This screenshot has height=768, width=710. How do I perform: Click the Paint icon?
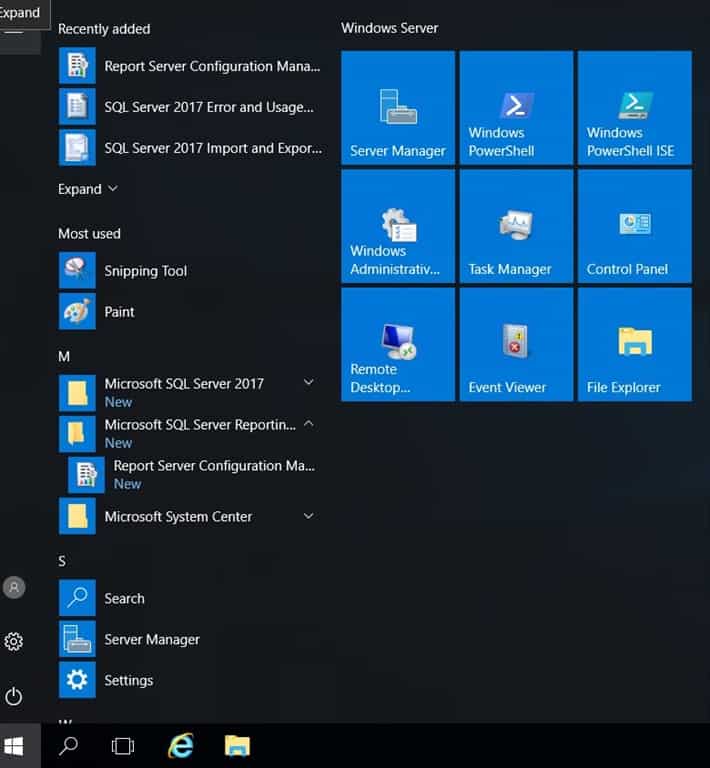[x=77, y=312]
